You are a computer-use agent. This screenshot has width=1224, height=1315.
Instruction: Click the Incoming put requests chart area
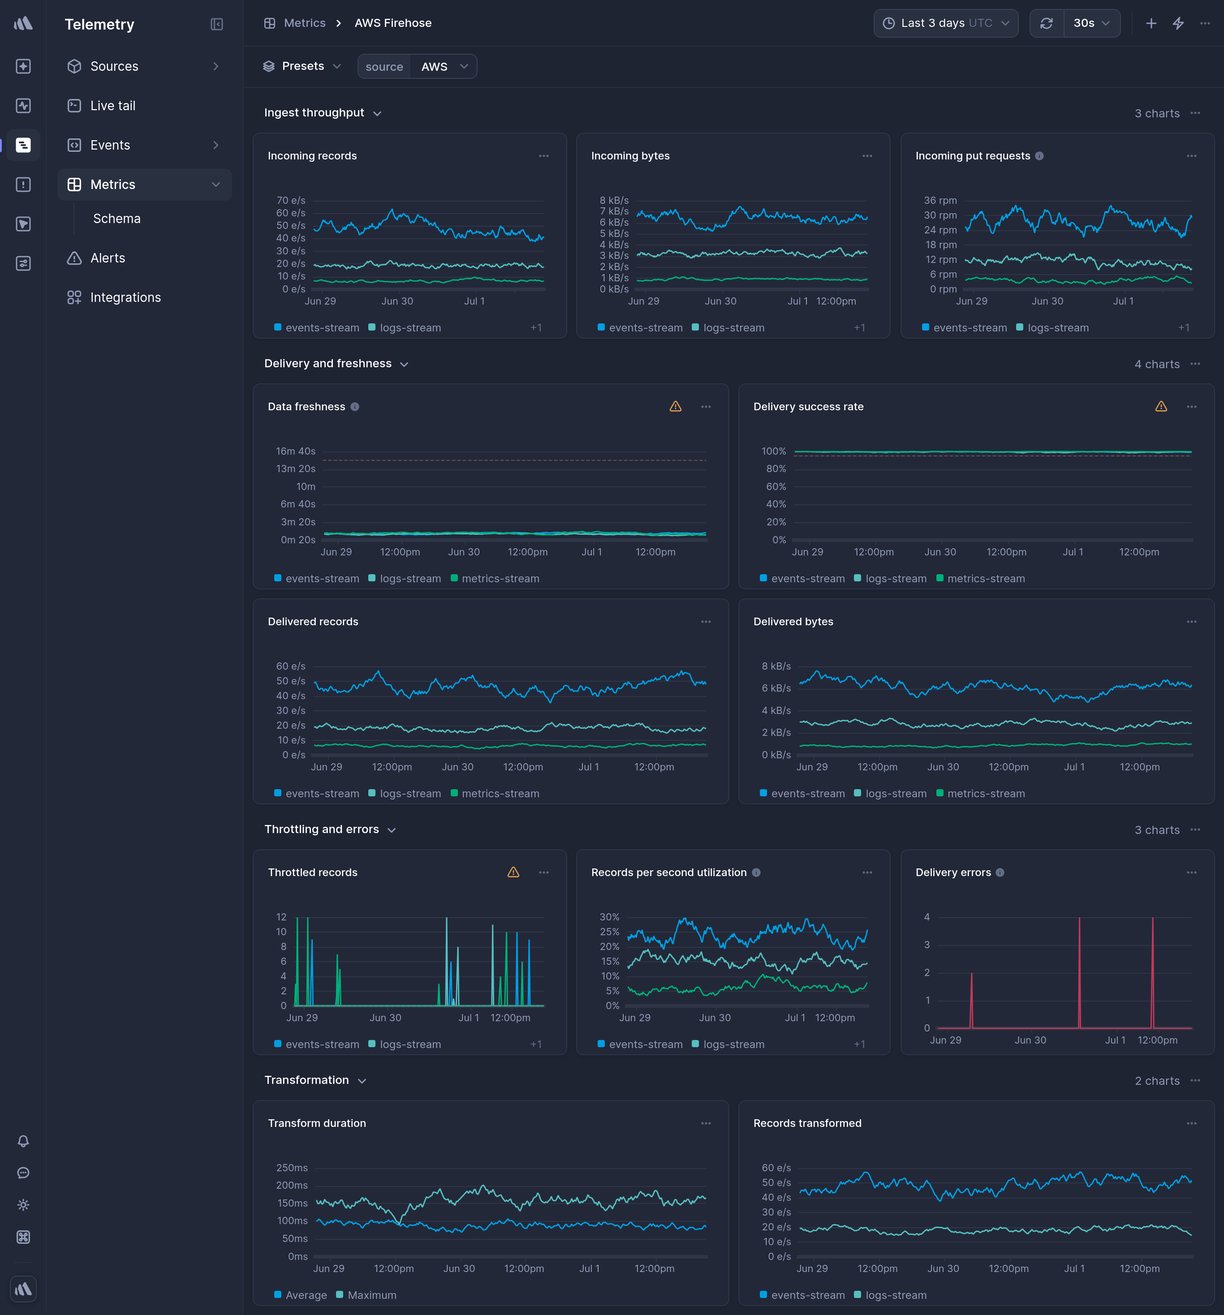1078,244
